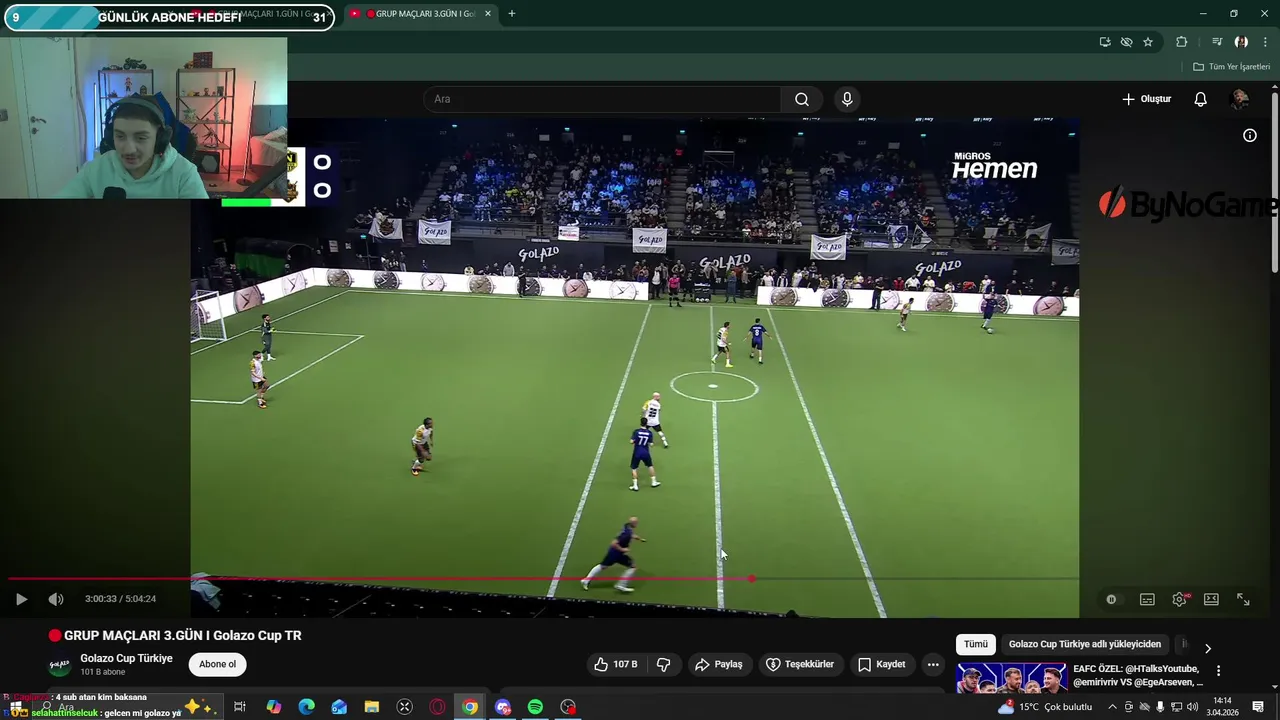1280x720 pixels.
Task: Open Spotify from the taskbar
Action: pos(535,707)
